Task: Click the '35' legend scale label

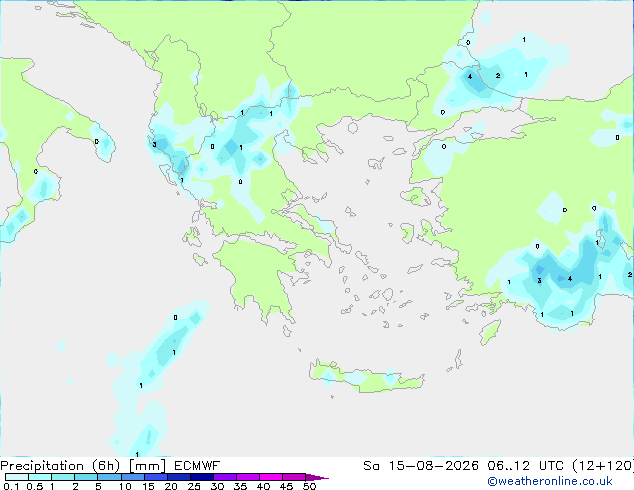Action: click(240, 486)
